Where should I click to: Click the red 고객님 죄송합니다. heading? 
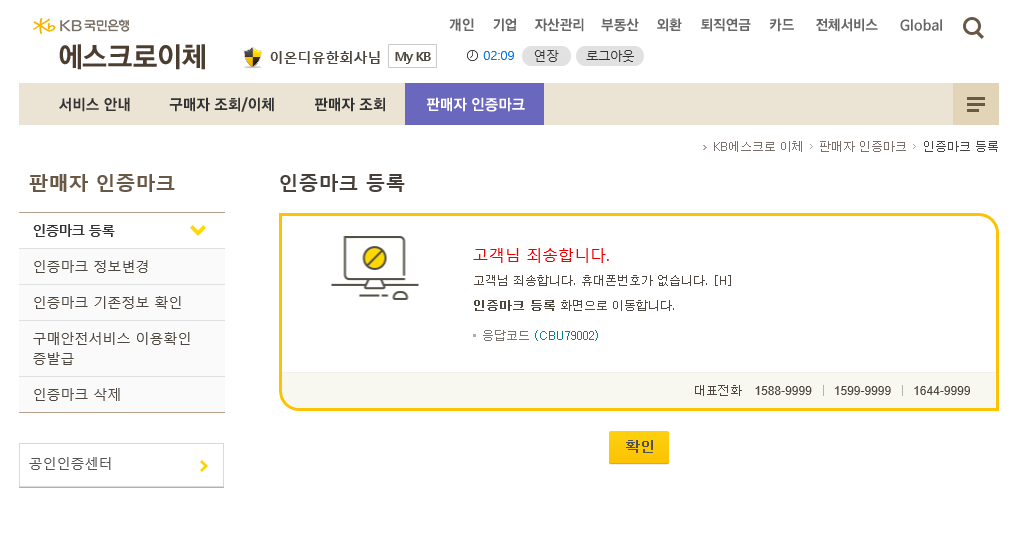(x=541, y=255)
